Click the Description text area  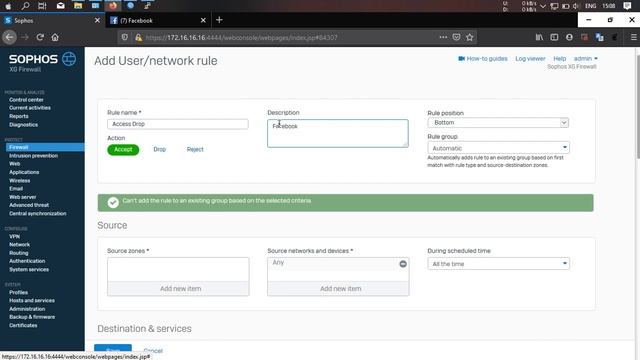pyautogui.click(x=338, y=133)
